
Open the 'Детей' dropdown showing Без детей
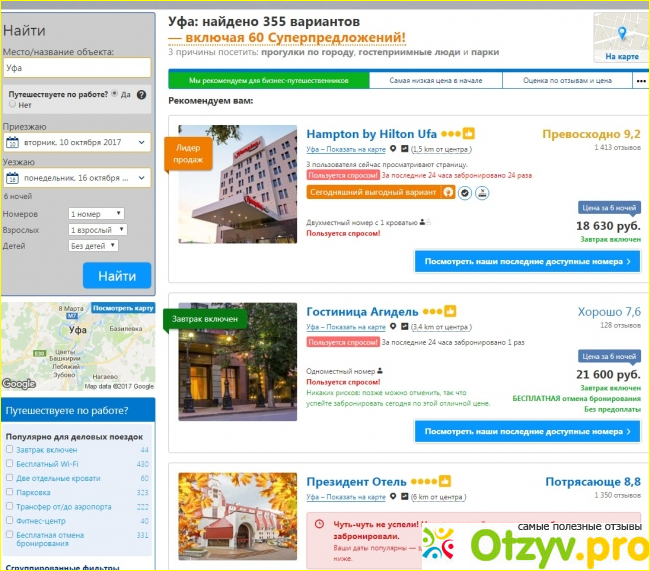[93, 246]
